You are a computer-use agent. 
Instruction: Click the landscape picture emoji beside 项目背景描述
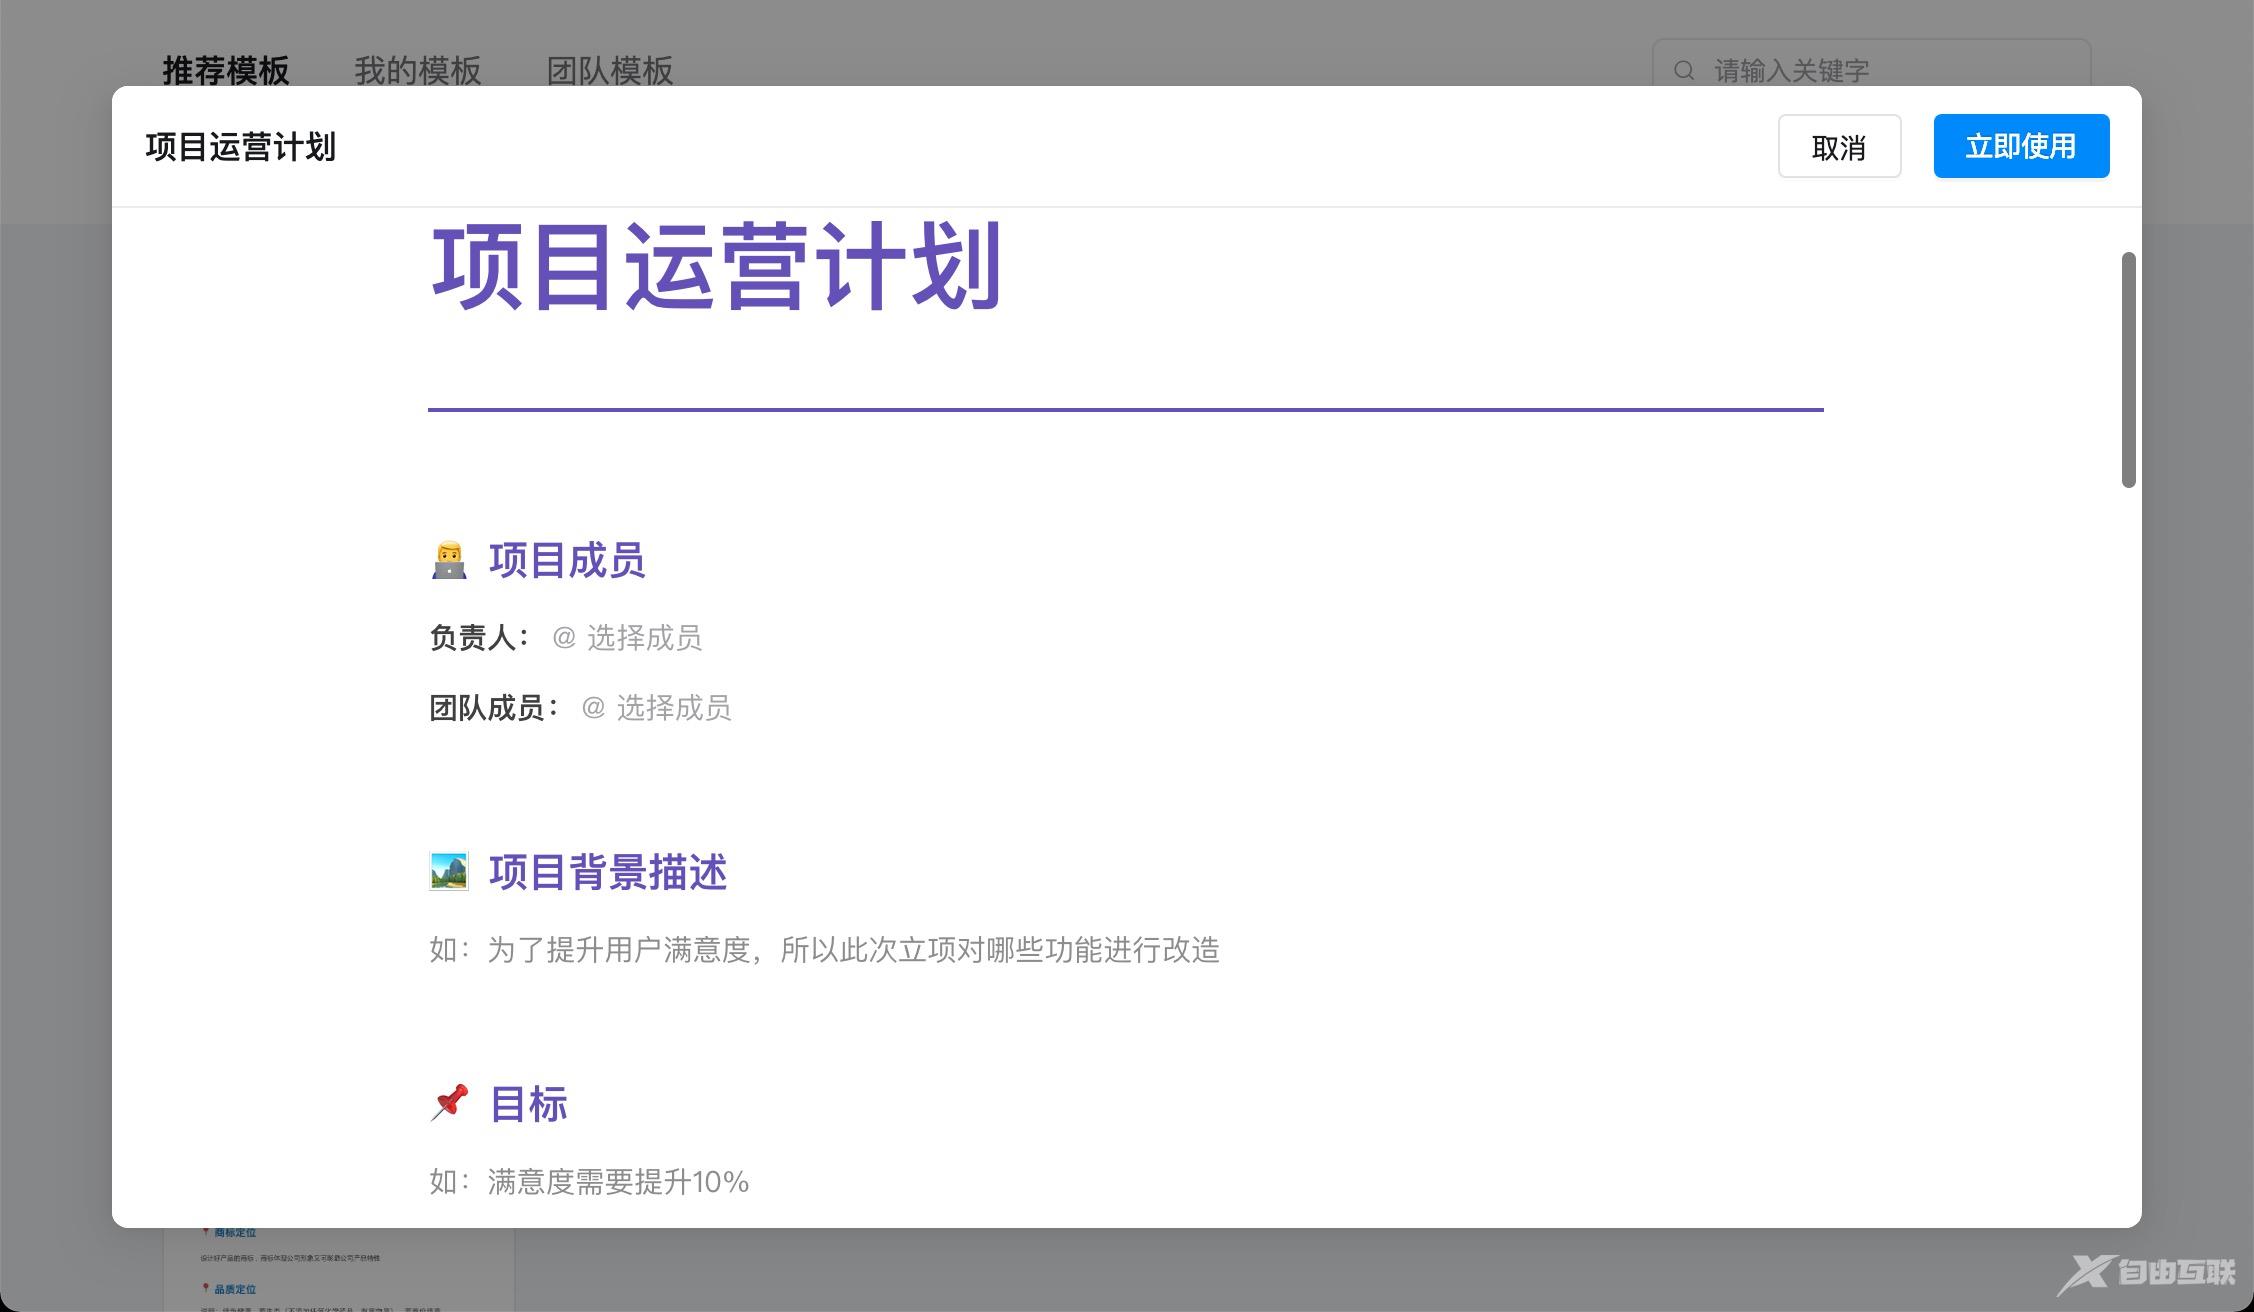(x=449, y=871)
